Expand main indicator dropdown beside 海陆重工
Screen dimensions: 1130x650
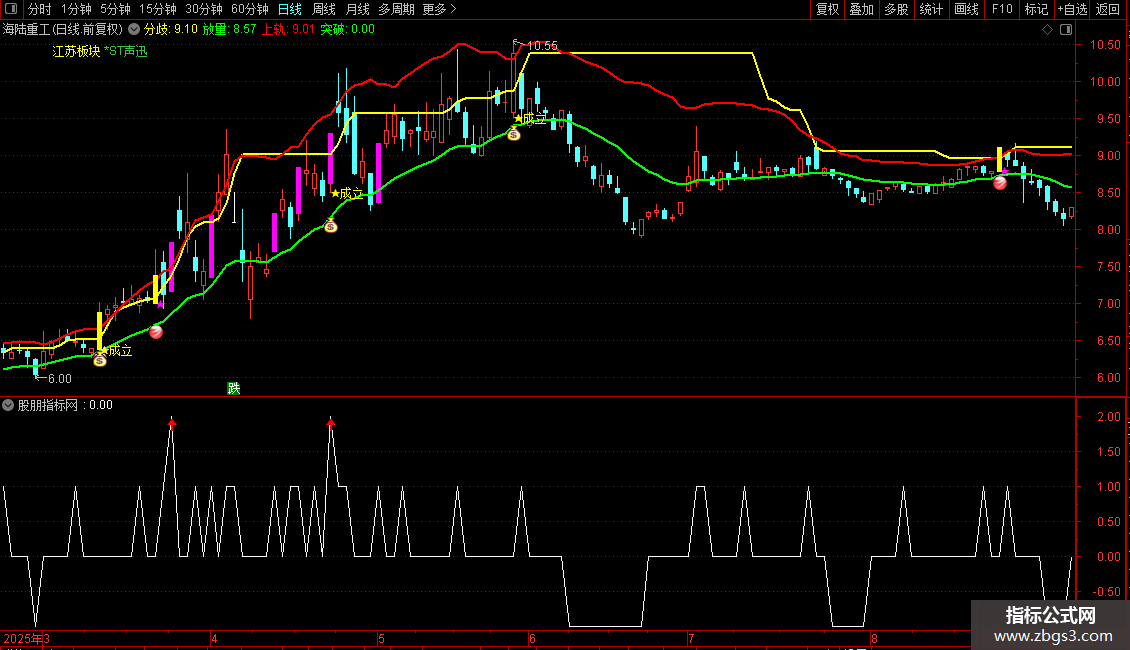pyautogui.click(x=134, y=29)
